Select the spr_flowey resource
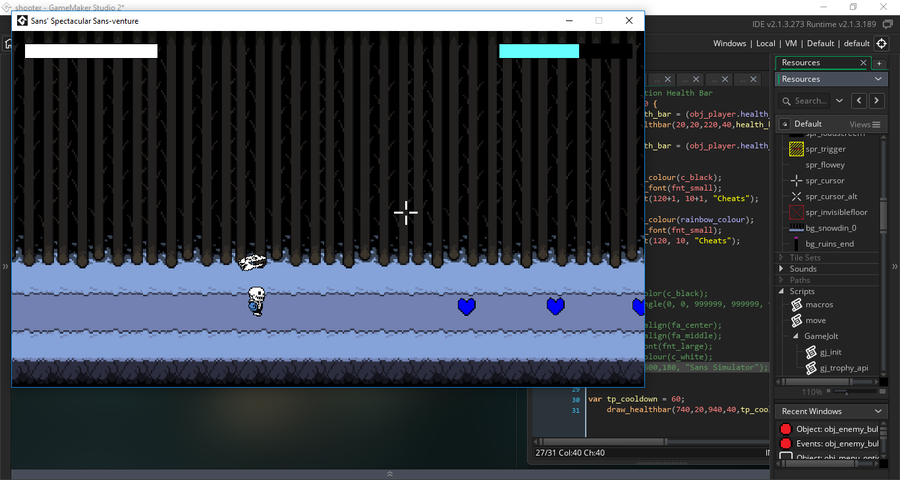The image size is (900, 480). (825, 165)
